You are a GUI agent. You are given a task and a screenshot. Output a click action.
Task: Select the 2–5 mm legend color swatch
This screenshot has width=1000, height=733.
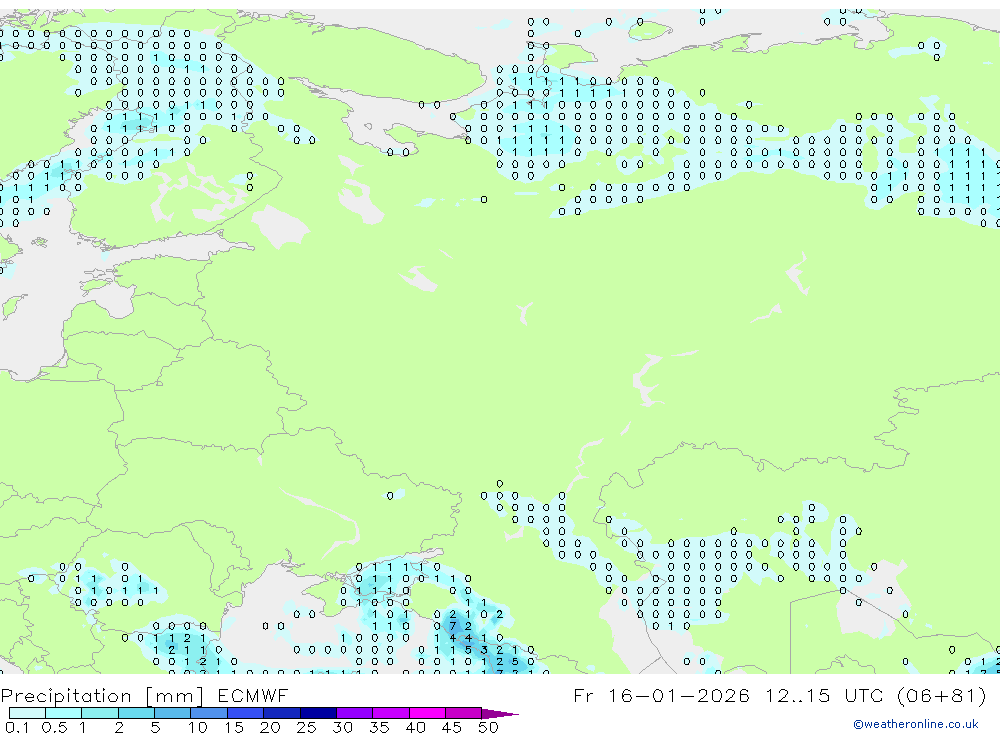(136, 713)
